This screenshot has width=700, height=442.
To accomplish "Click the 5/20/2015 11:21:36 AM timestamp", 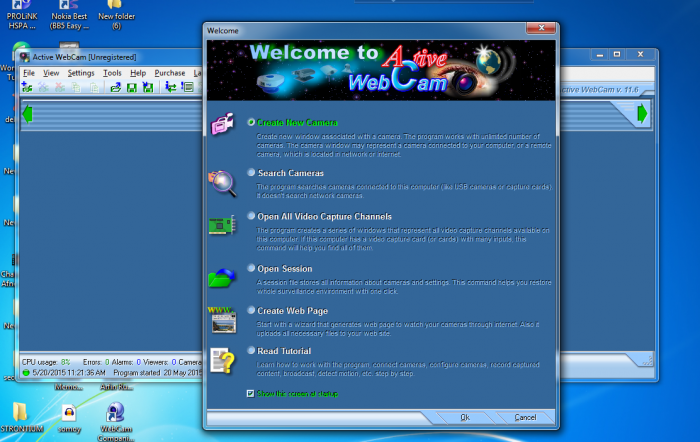I will [x=69, y=372].
